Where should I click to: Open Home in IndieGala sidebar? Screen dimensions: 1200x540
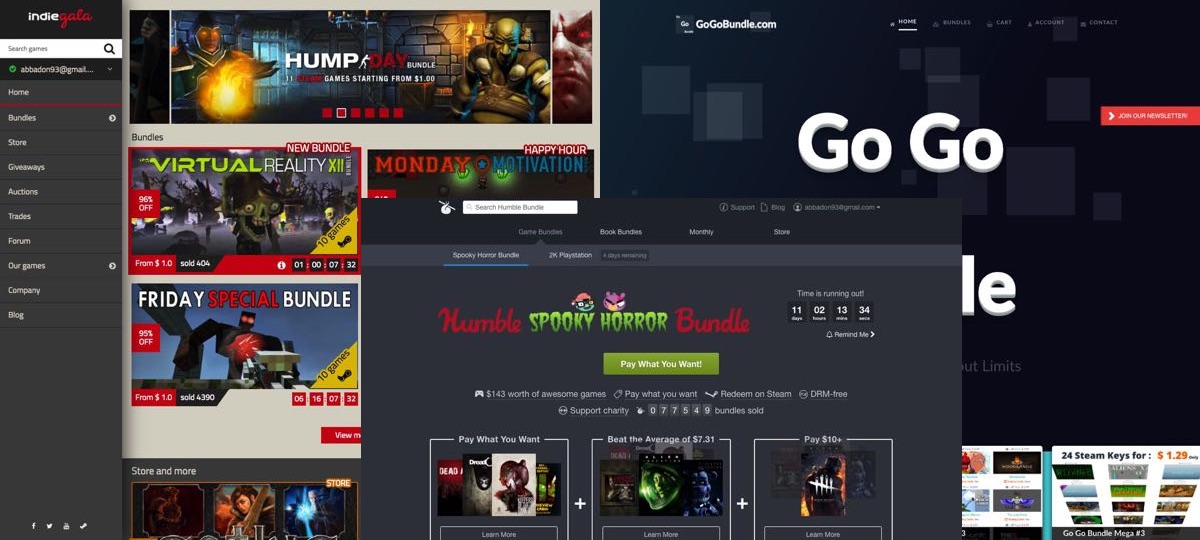click(x=61, y=92)
